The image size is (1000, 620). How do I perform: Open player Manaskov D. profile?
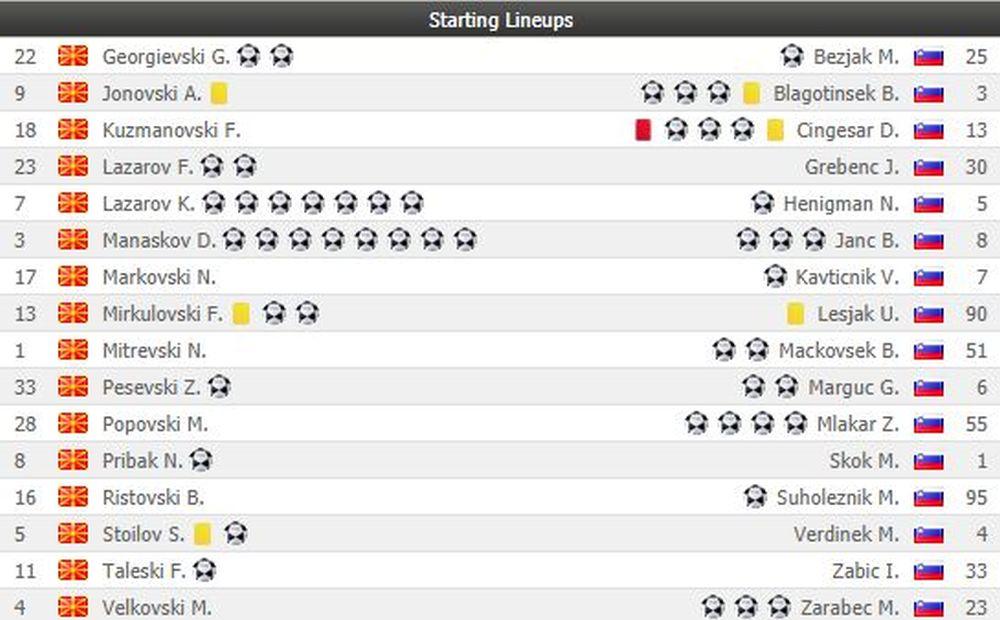159,240
